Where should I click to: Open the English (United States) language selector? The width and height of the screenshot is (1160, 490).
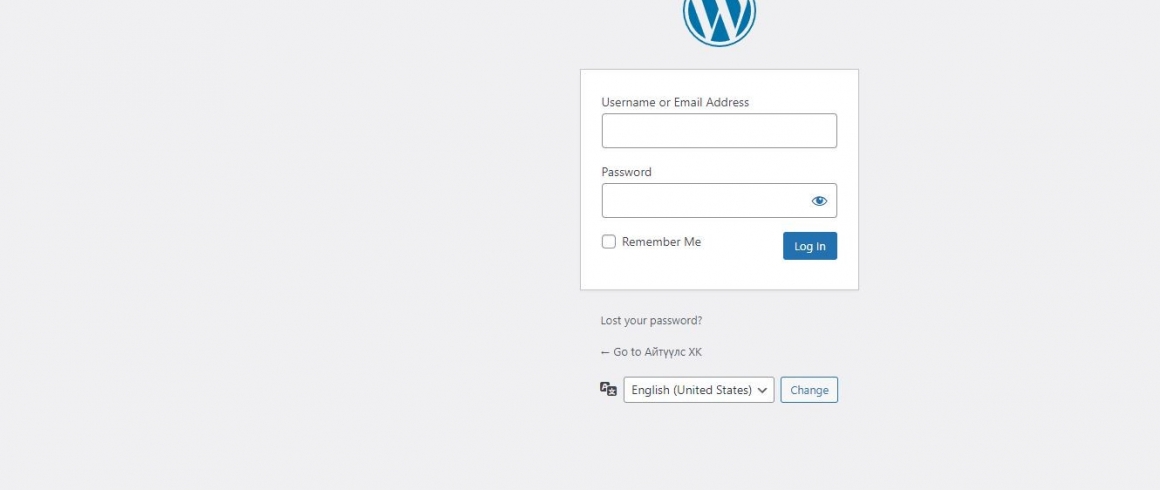[699, 390]
